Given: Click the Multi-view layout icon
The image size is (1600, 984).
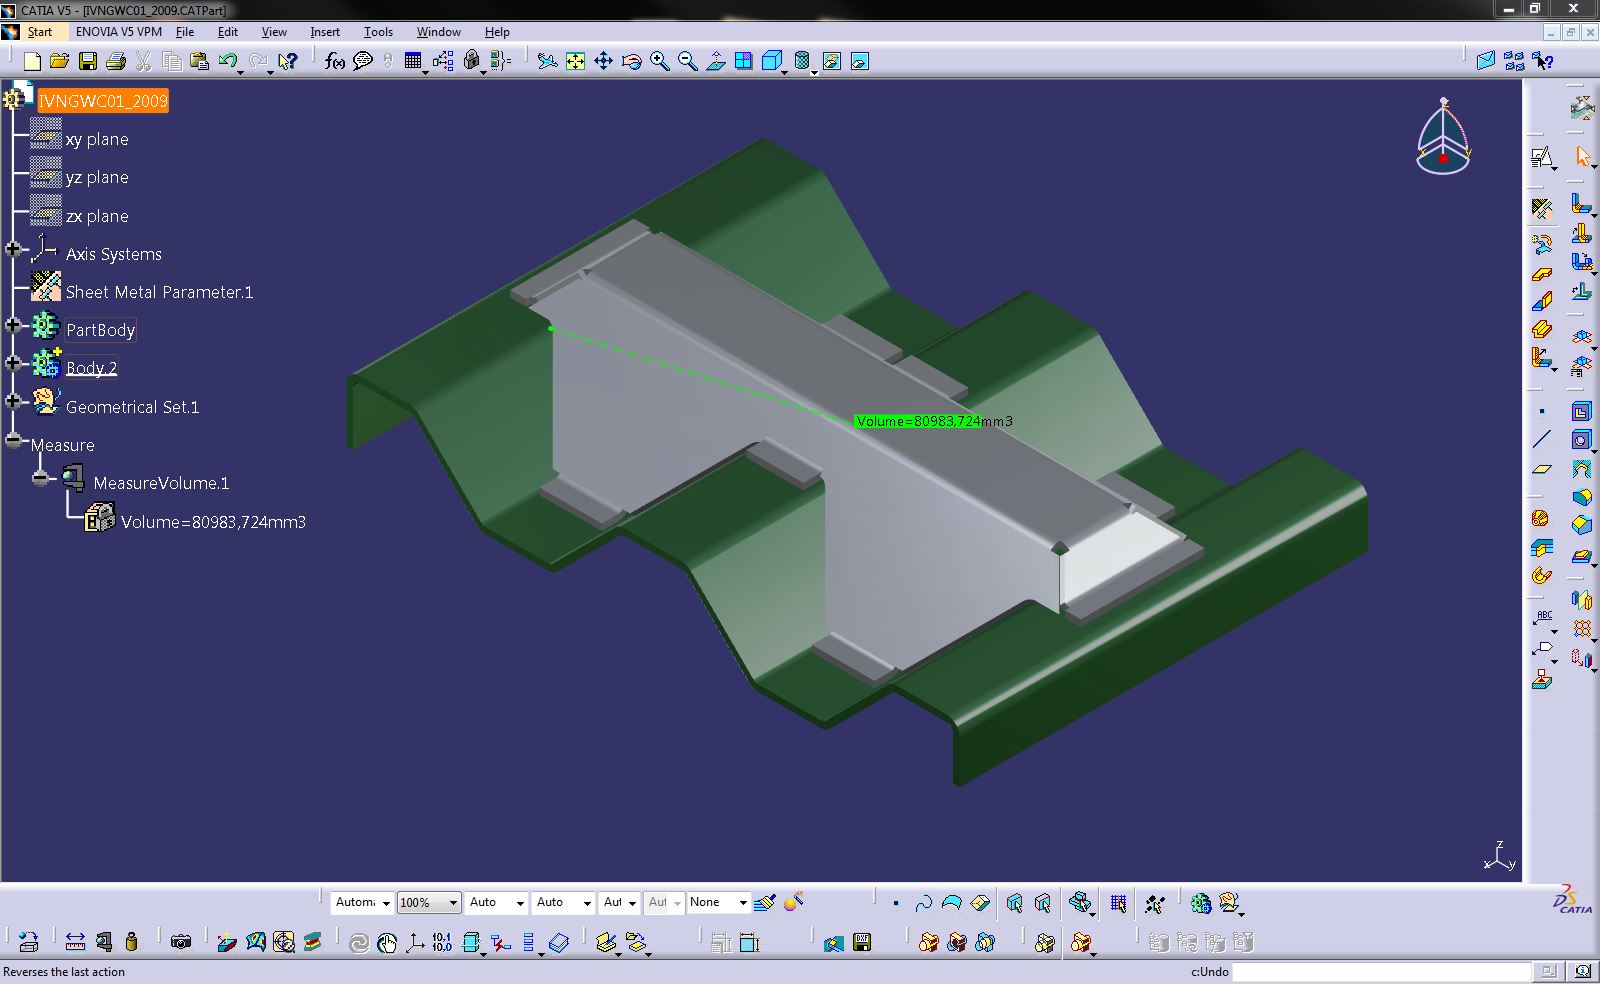Looking at the screenshot, I should [x=743, y=61].
